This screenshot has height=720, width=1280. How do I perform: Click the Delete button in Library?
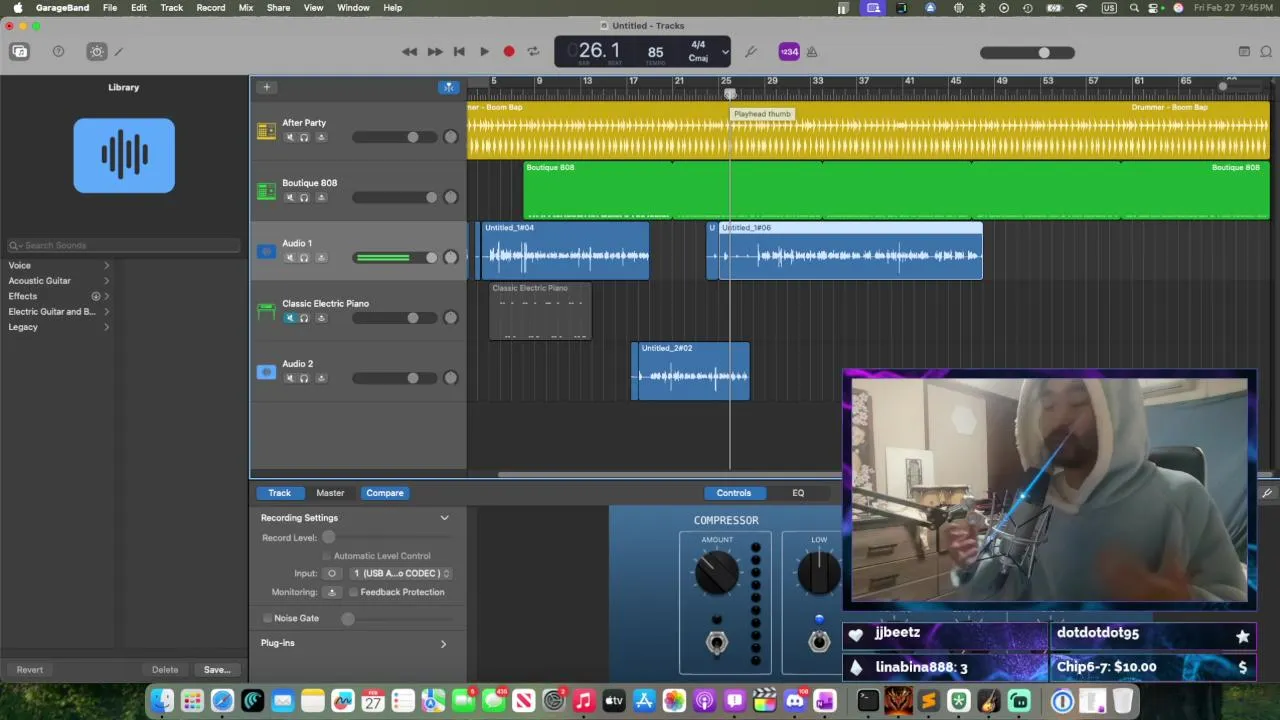(165, 670)
